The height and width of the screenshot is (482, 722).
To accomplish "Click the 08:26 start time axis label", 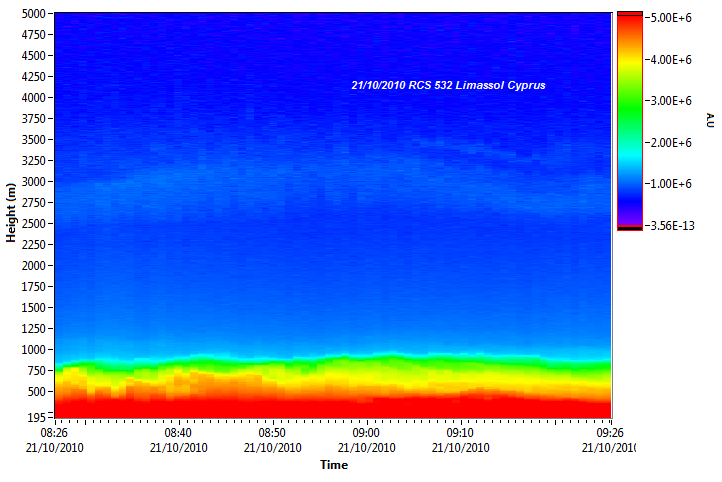I will tap(54, 434).
